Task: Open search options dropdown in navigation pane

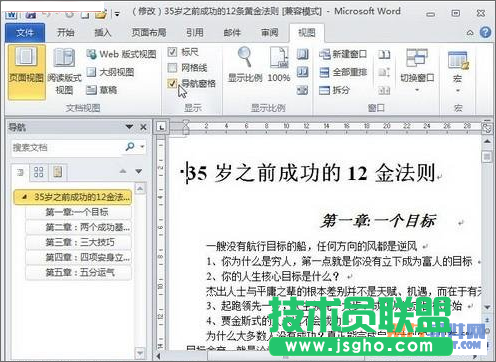Action: [142, 147]
